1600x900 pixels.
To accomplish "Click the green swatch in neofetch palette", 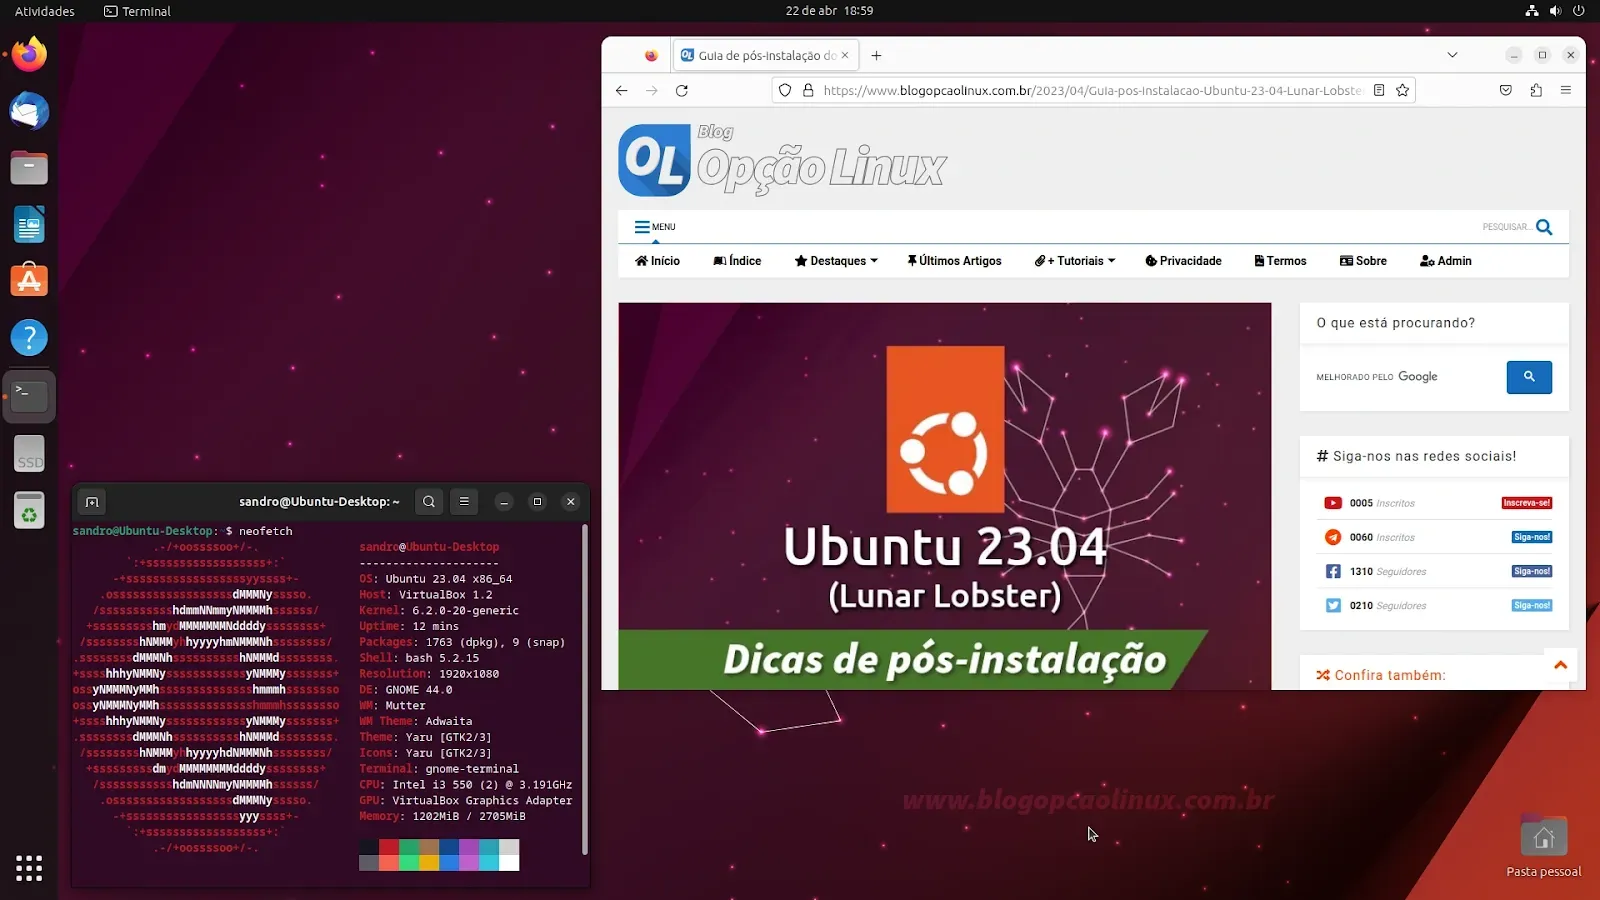I will pyautogui.click(x=409, y=847).
